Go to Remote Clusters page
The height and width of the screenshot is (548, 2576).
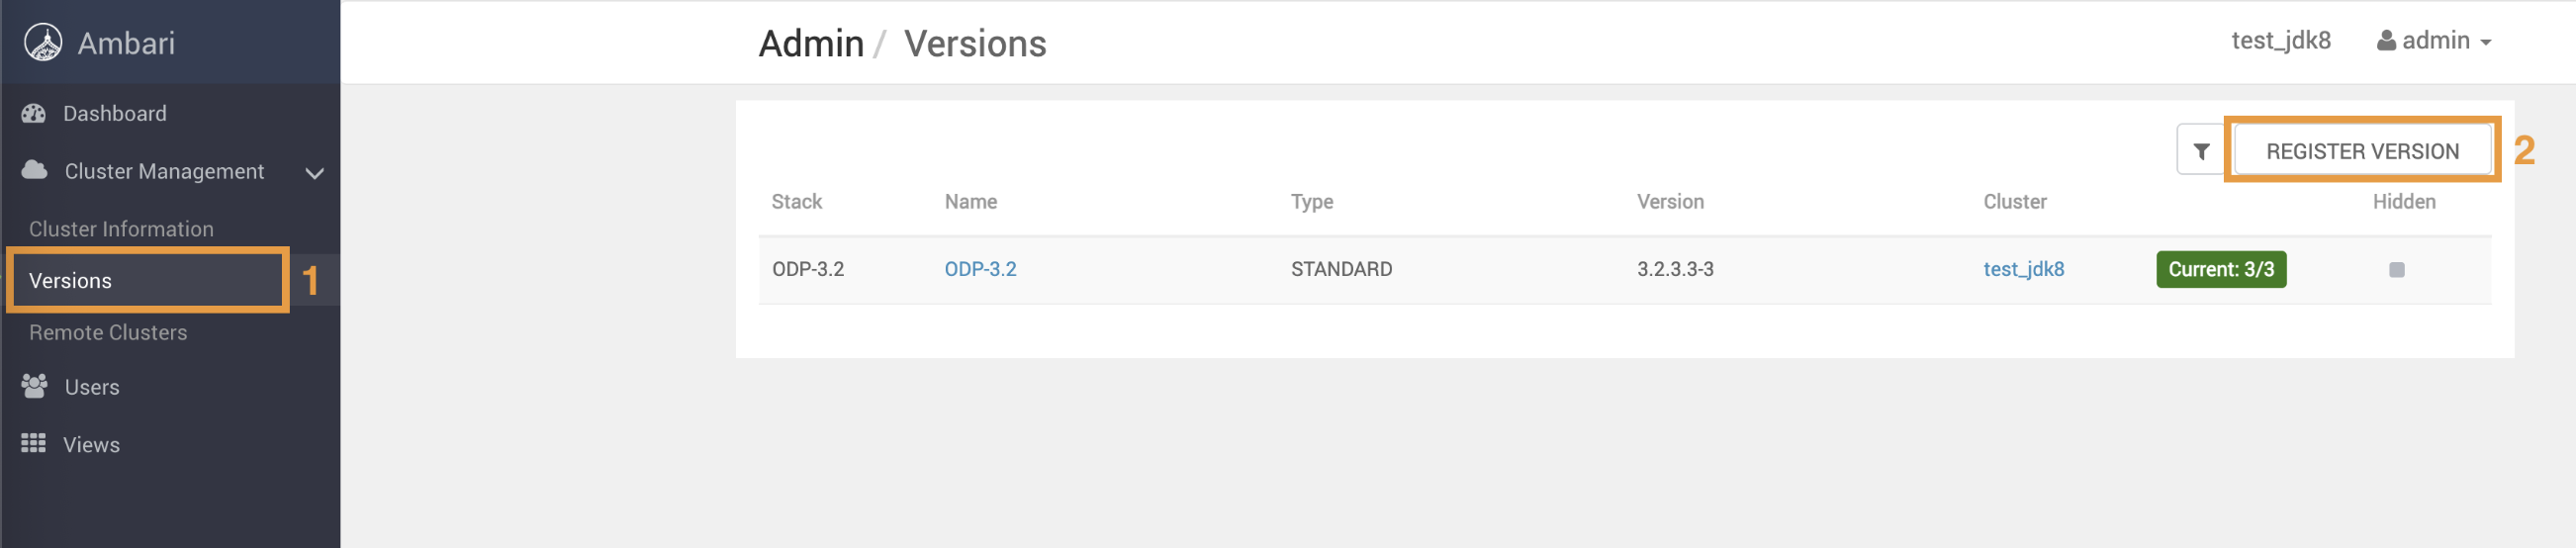pyautogui.click(x=108, y=332)
